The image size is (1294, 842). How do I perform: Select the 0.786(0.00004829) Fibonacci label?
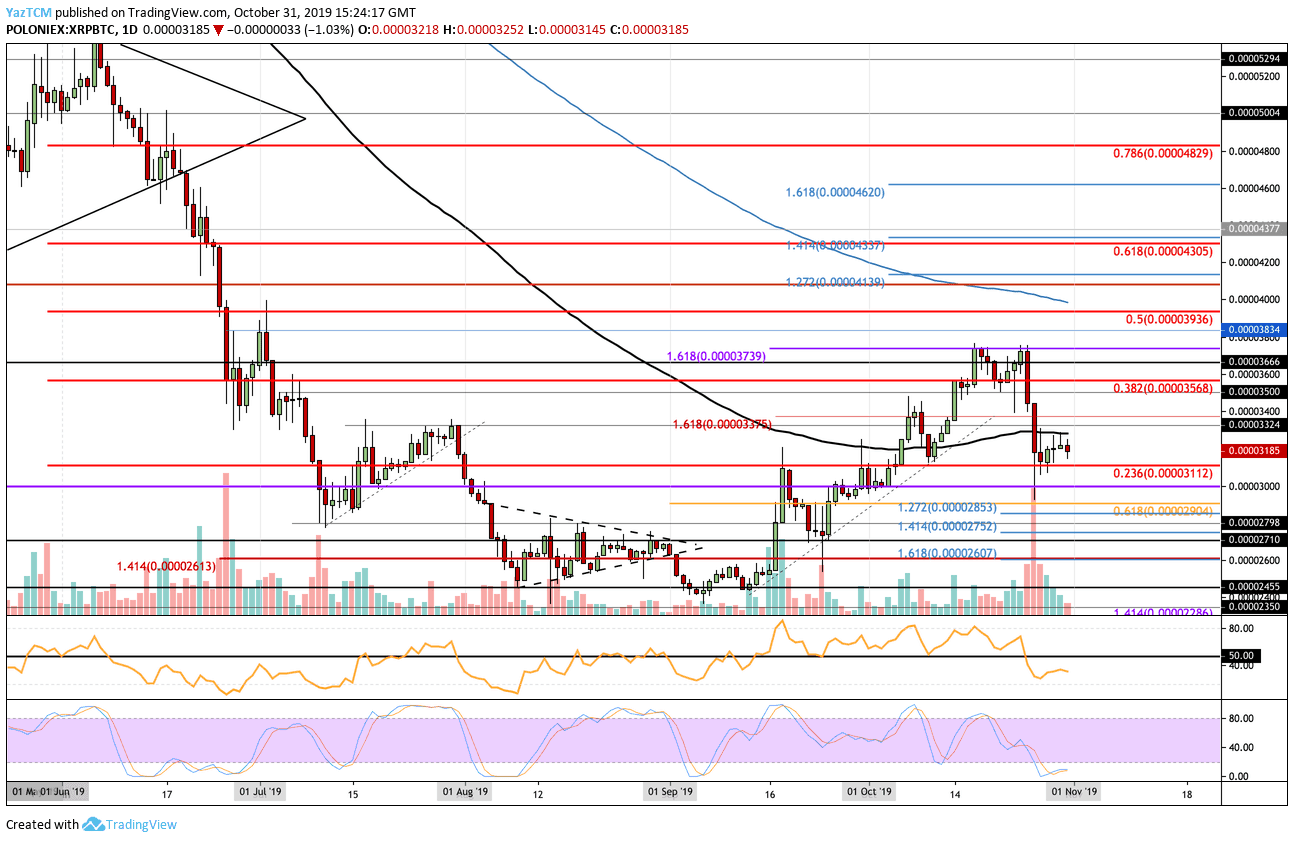click(x=1161, y=153)
